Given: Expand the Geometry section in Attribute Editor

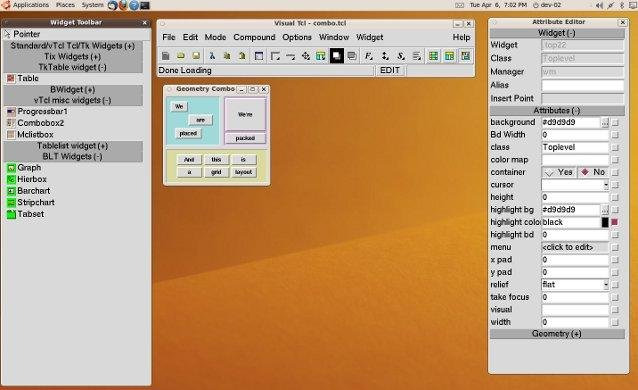Looking at the screenshot, I should pos(557,334).
